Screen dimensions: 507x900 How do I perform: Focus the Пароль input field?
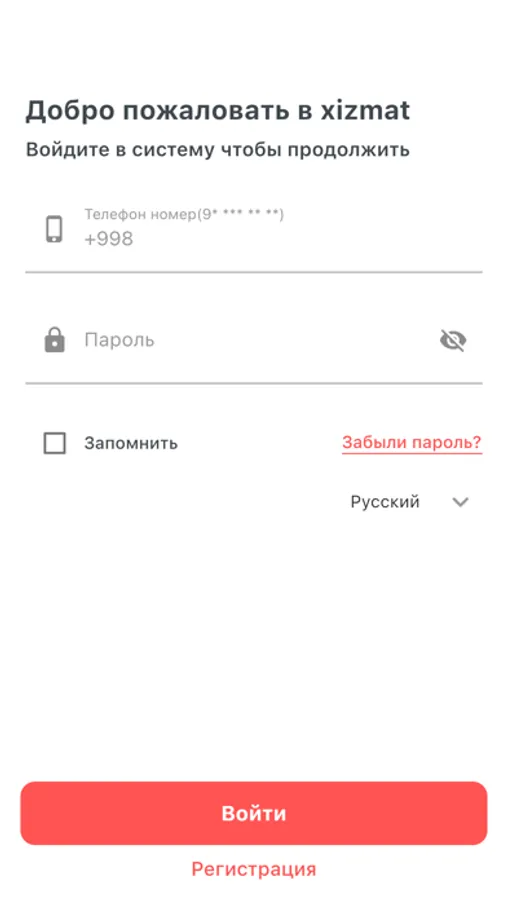(x=254, y=340)
